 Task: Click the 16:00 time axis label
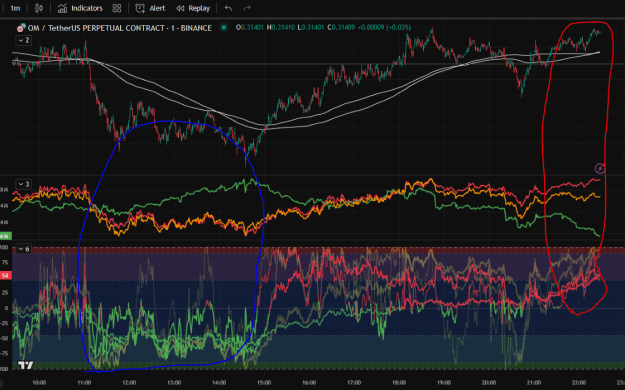click(309, 383)
